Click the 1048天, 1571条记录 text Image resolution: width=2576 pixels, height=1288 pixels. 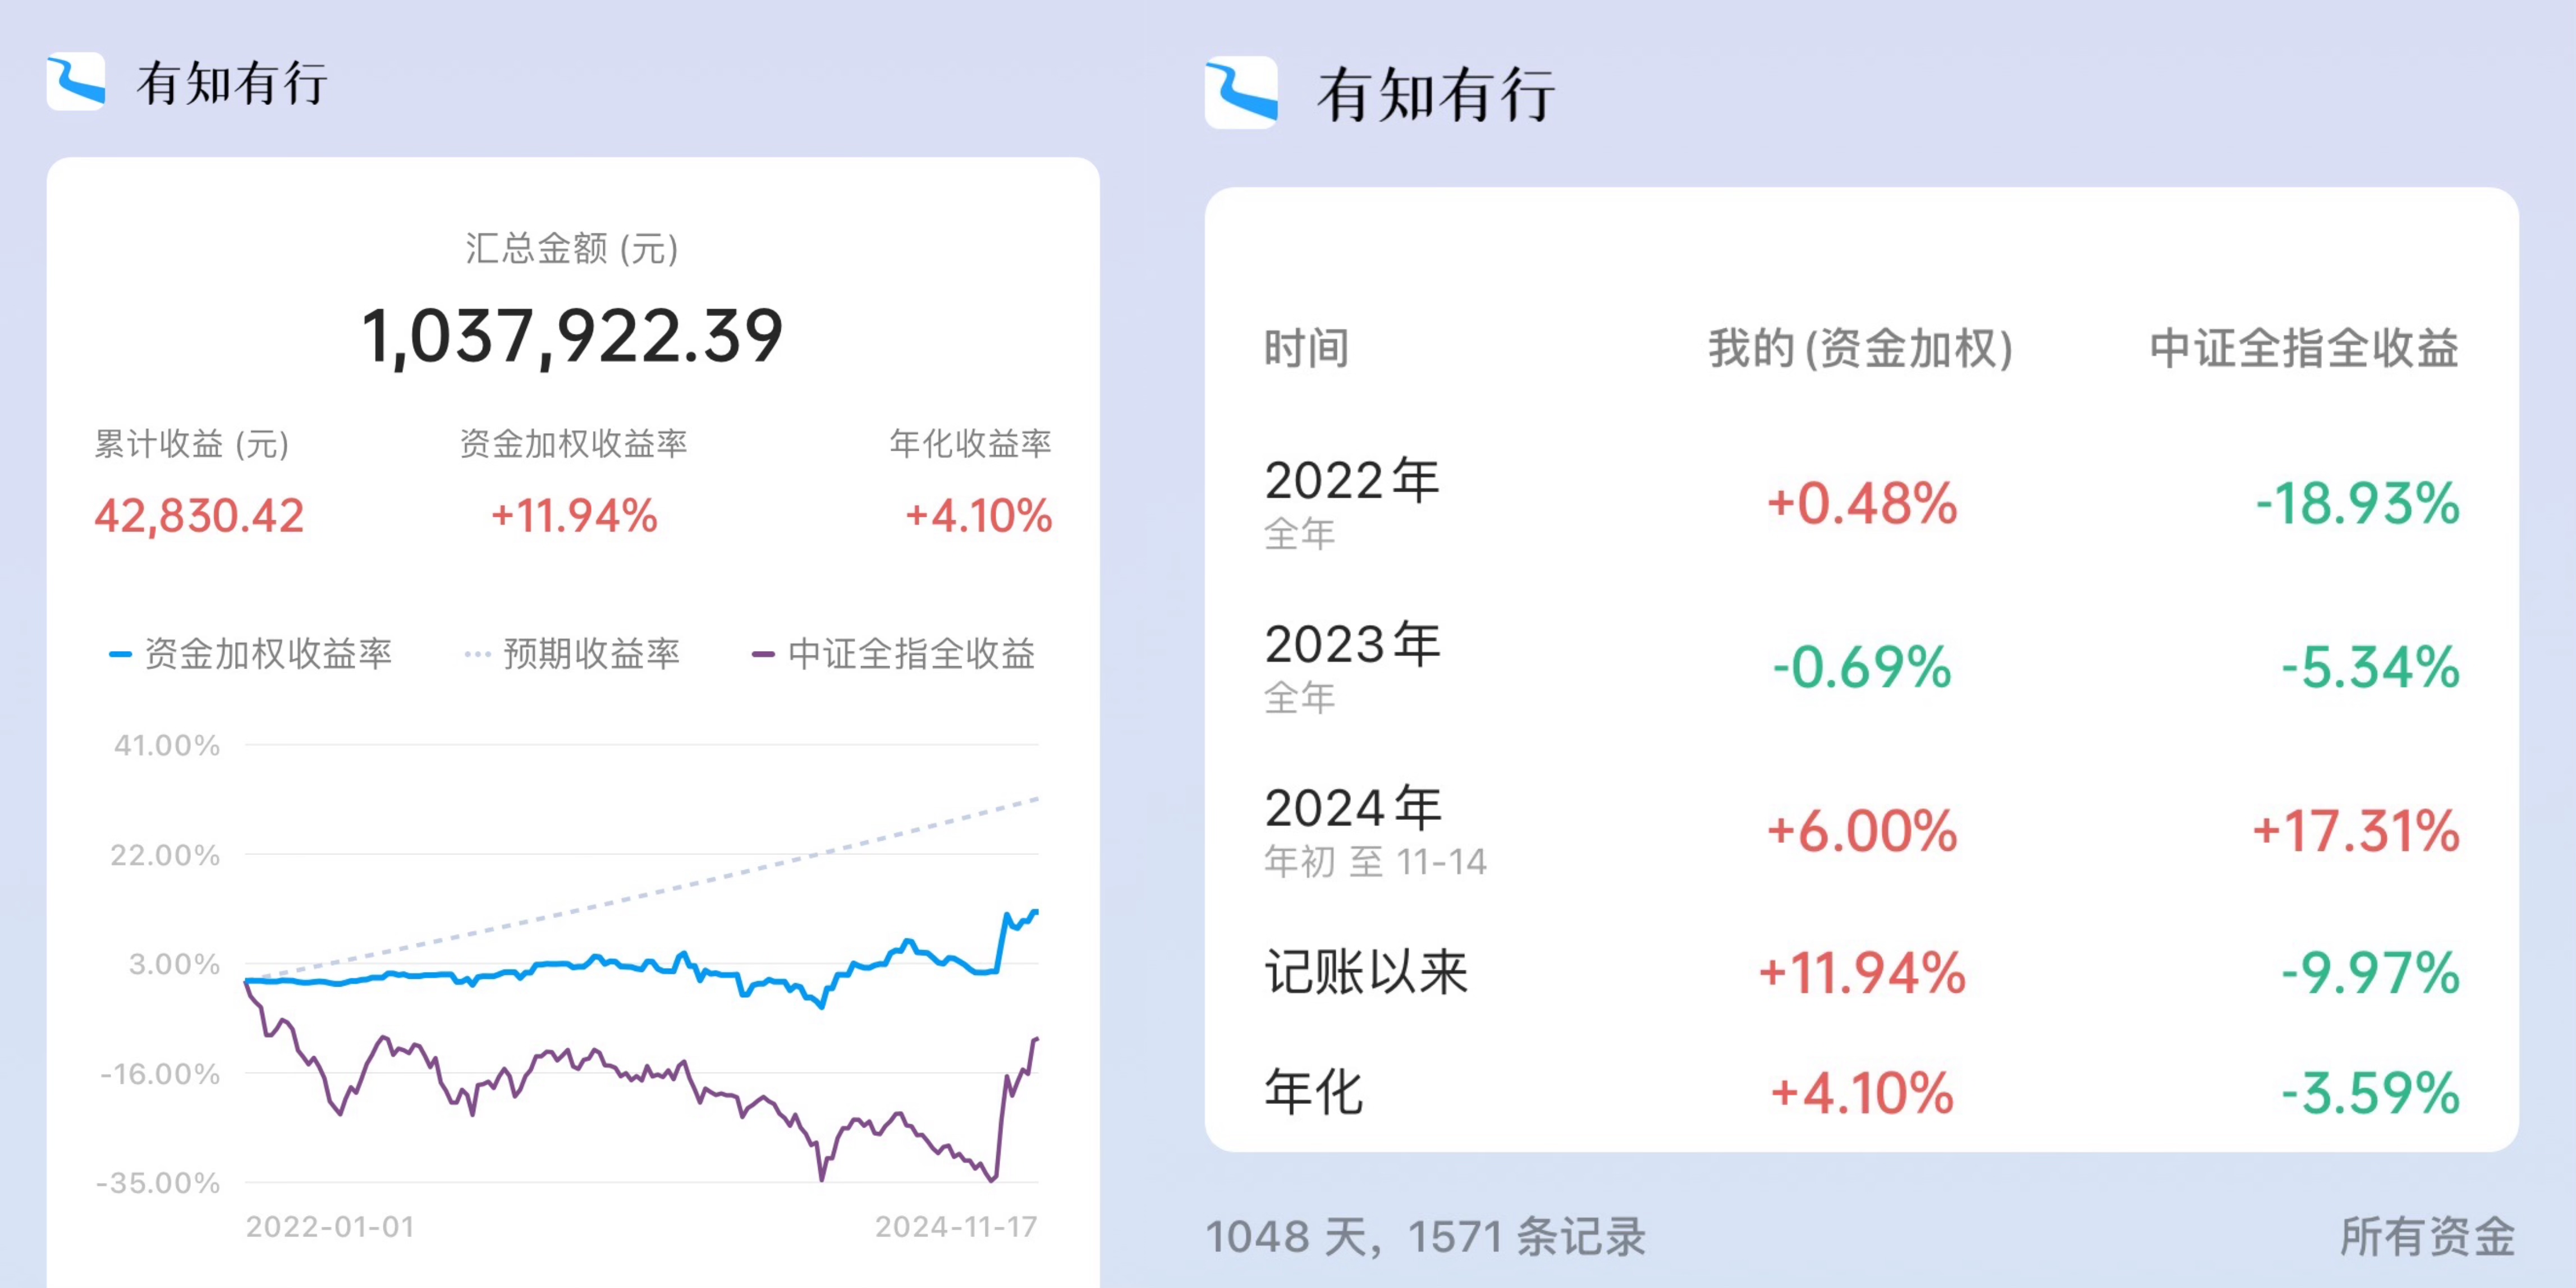pyautogui.click(x=1426, y=1237)
